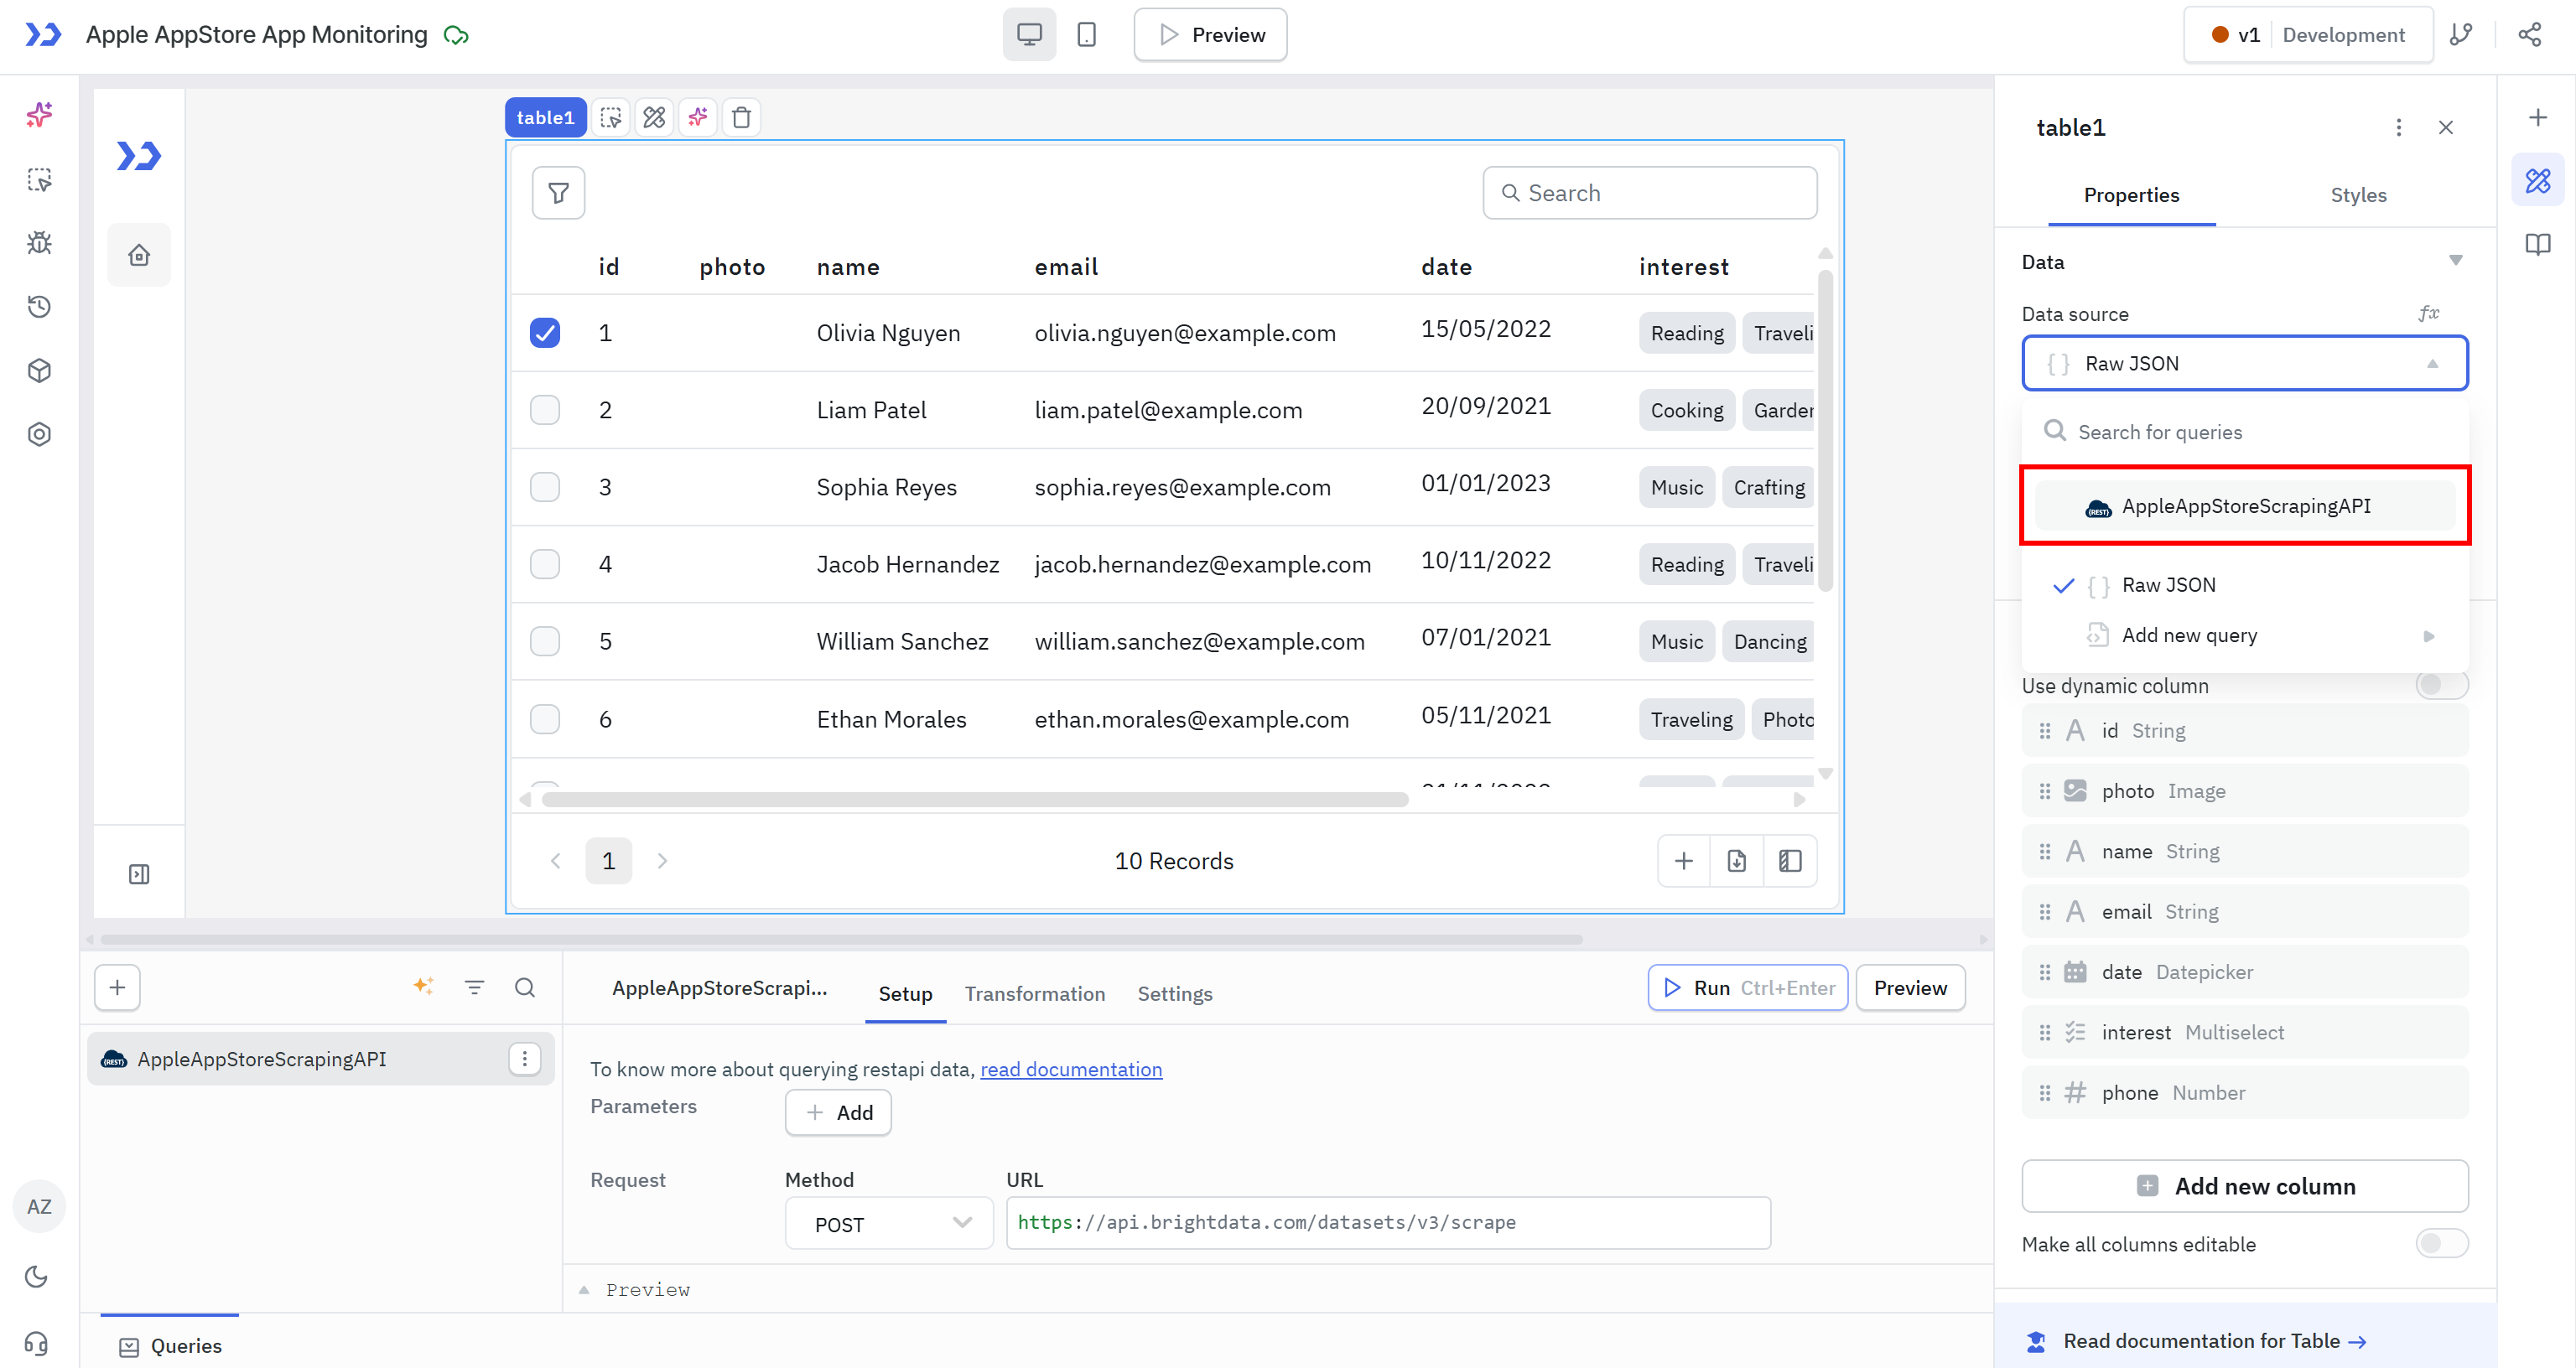Click the table Search field

pyautogui.click(x=1650, y=193)
